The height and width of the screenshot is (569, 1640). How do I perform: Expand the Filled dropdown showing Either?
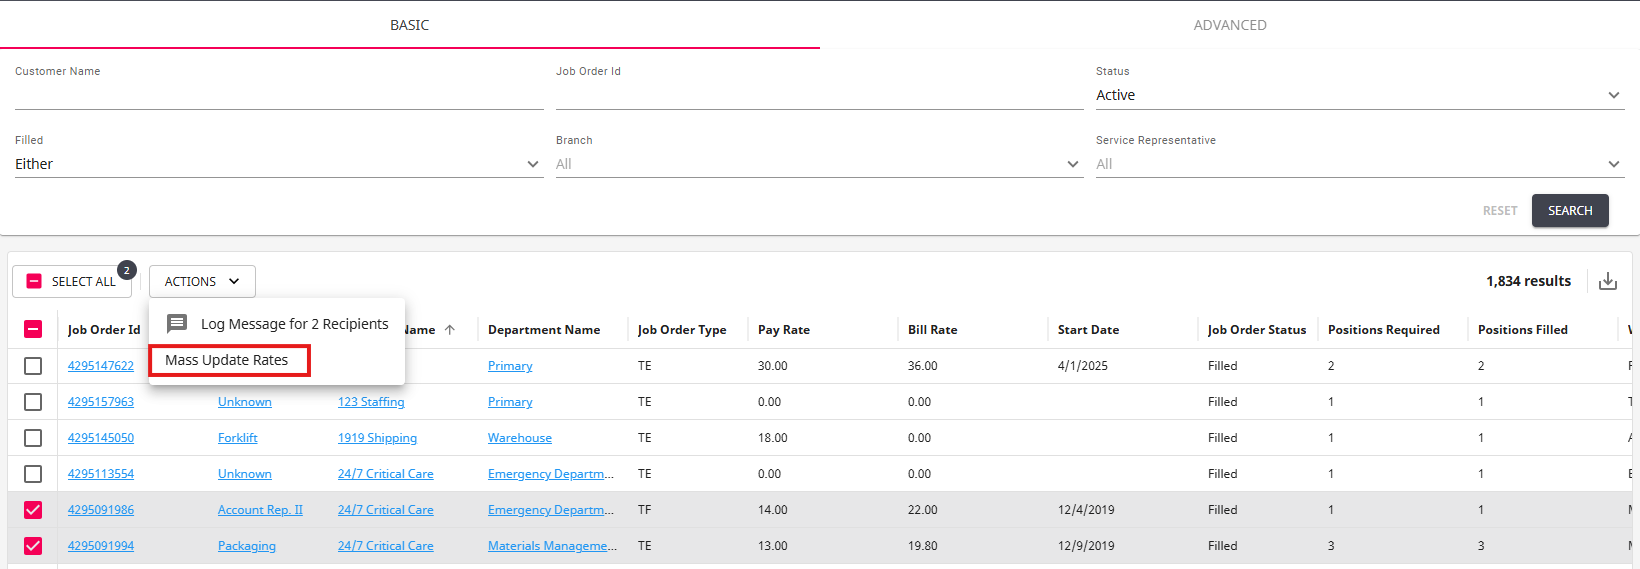point(278,164)
